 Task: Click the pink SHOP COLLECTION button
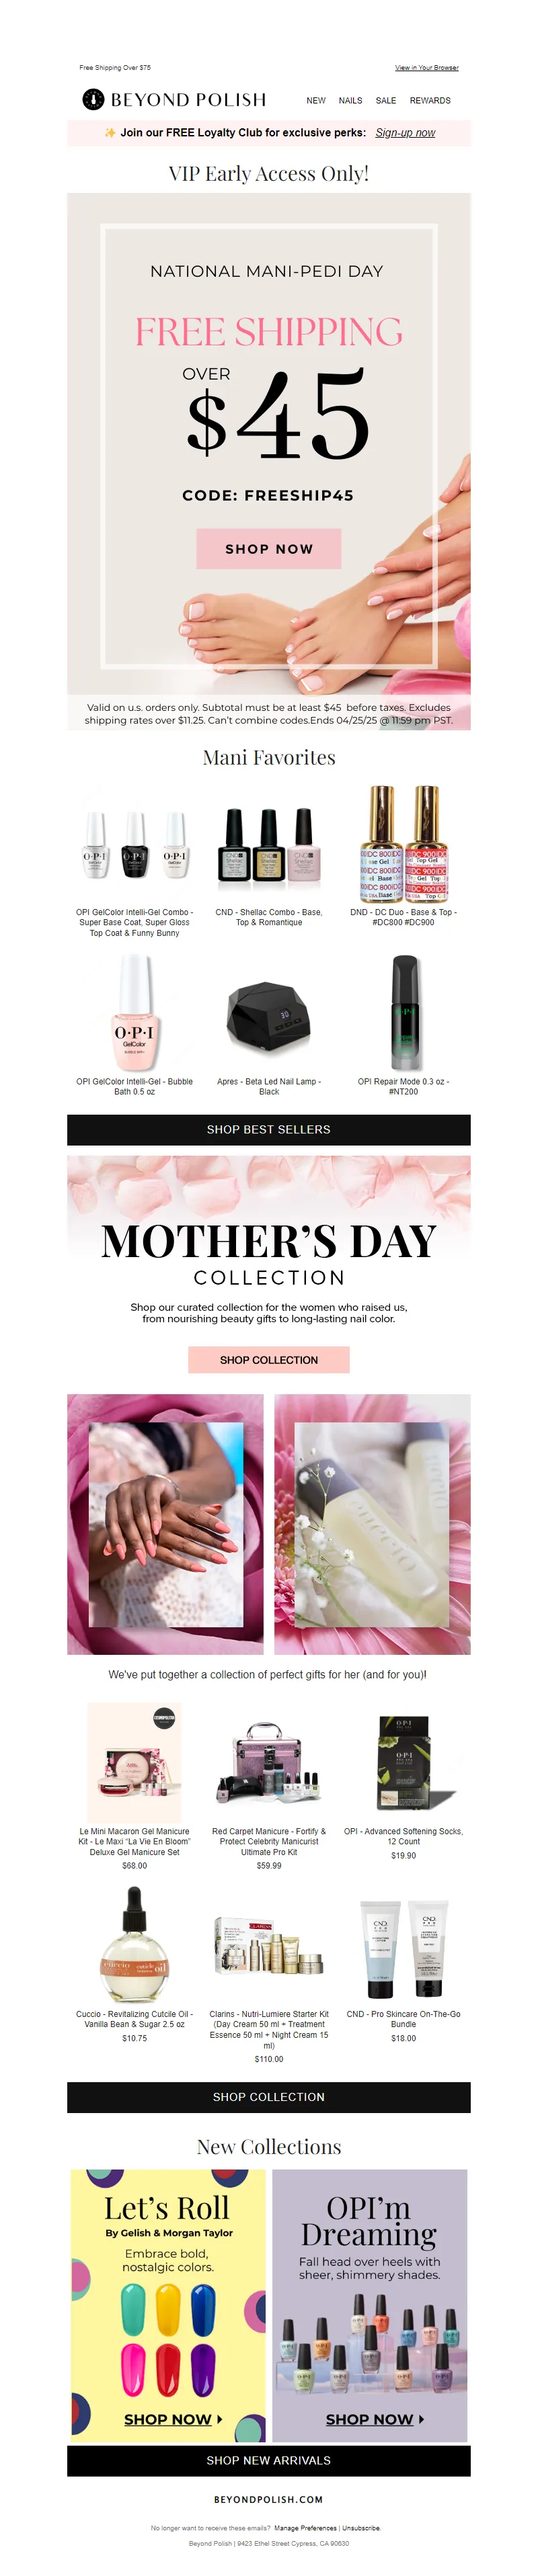269,1360
